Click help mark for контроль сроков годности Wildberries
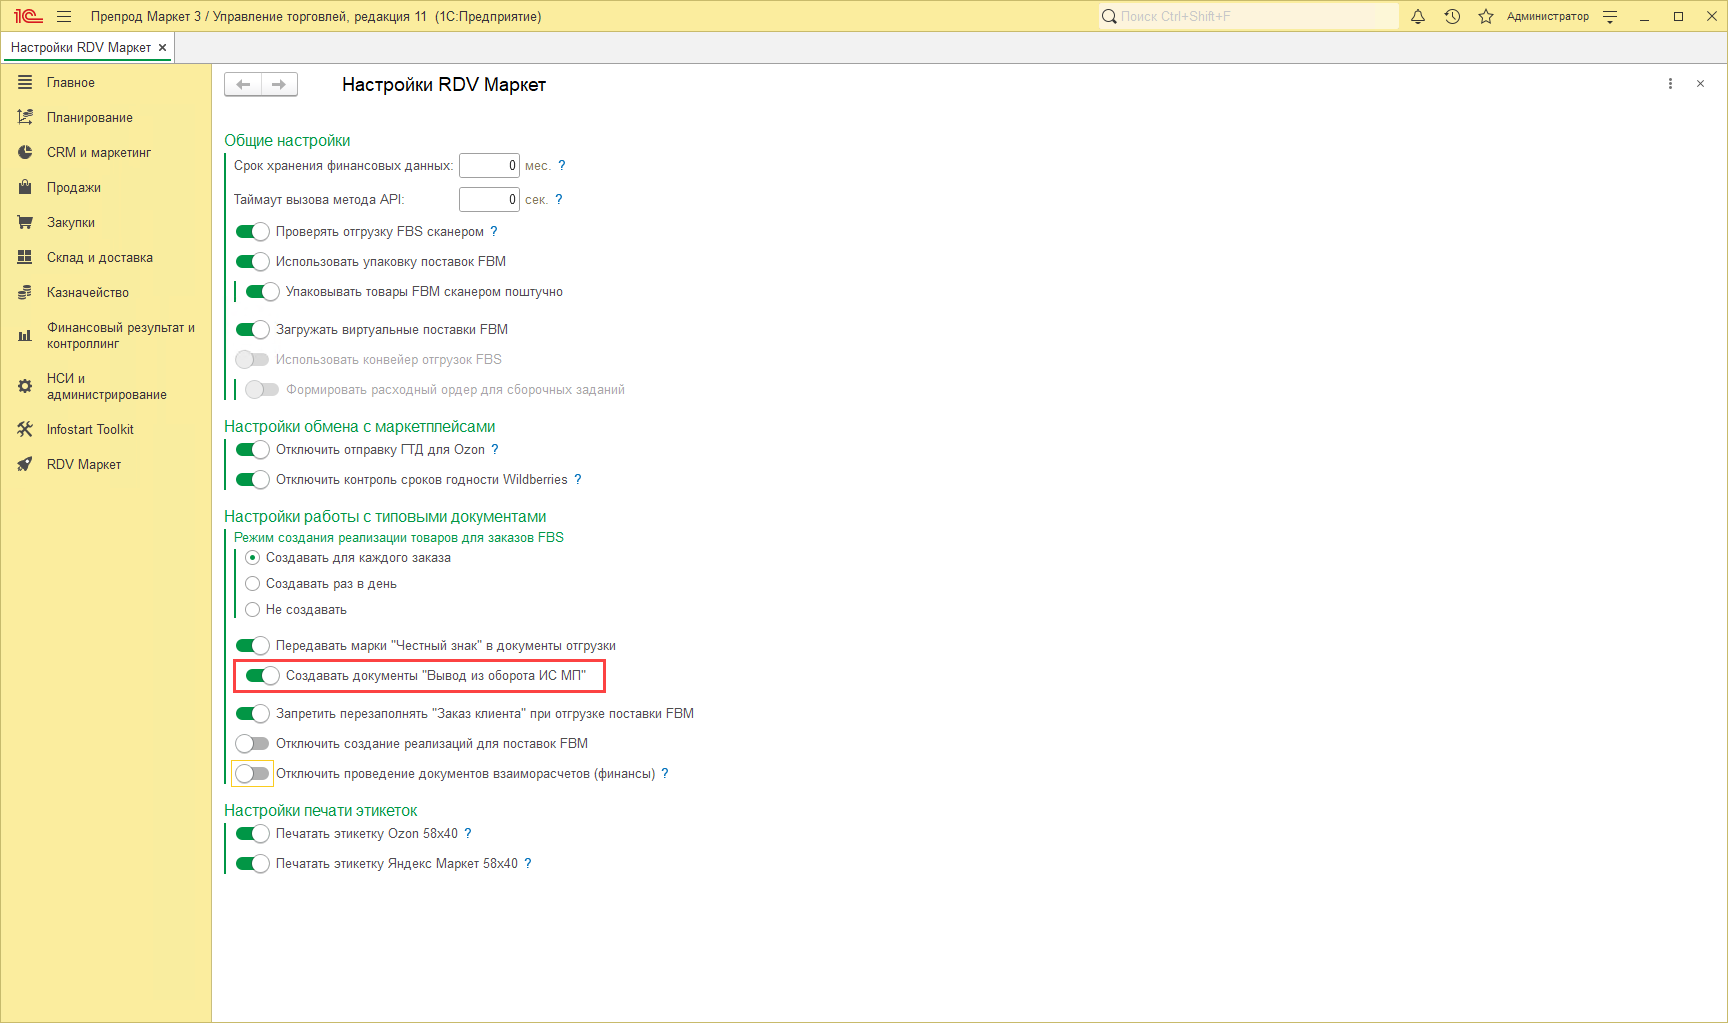 coord(578,479)
